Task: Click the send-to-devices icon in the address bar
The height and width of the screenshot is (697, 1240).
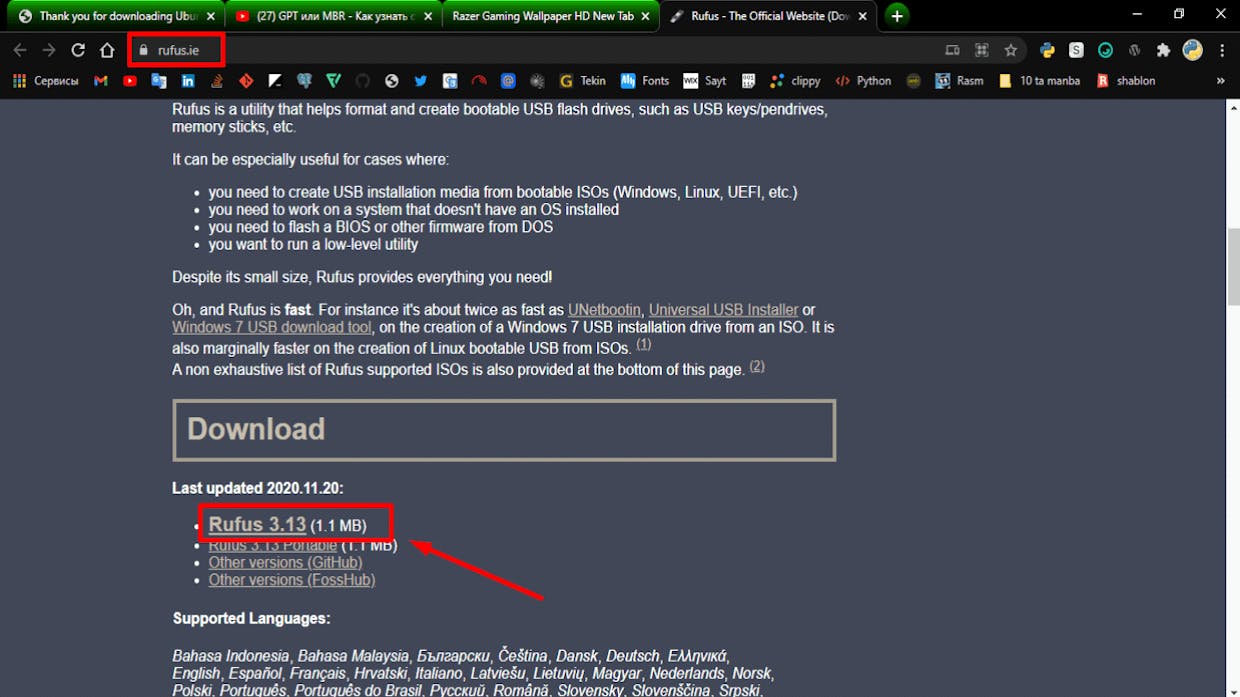Action: [952, 50]
